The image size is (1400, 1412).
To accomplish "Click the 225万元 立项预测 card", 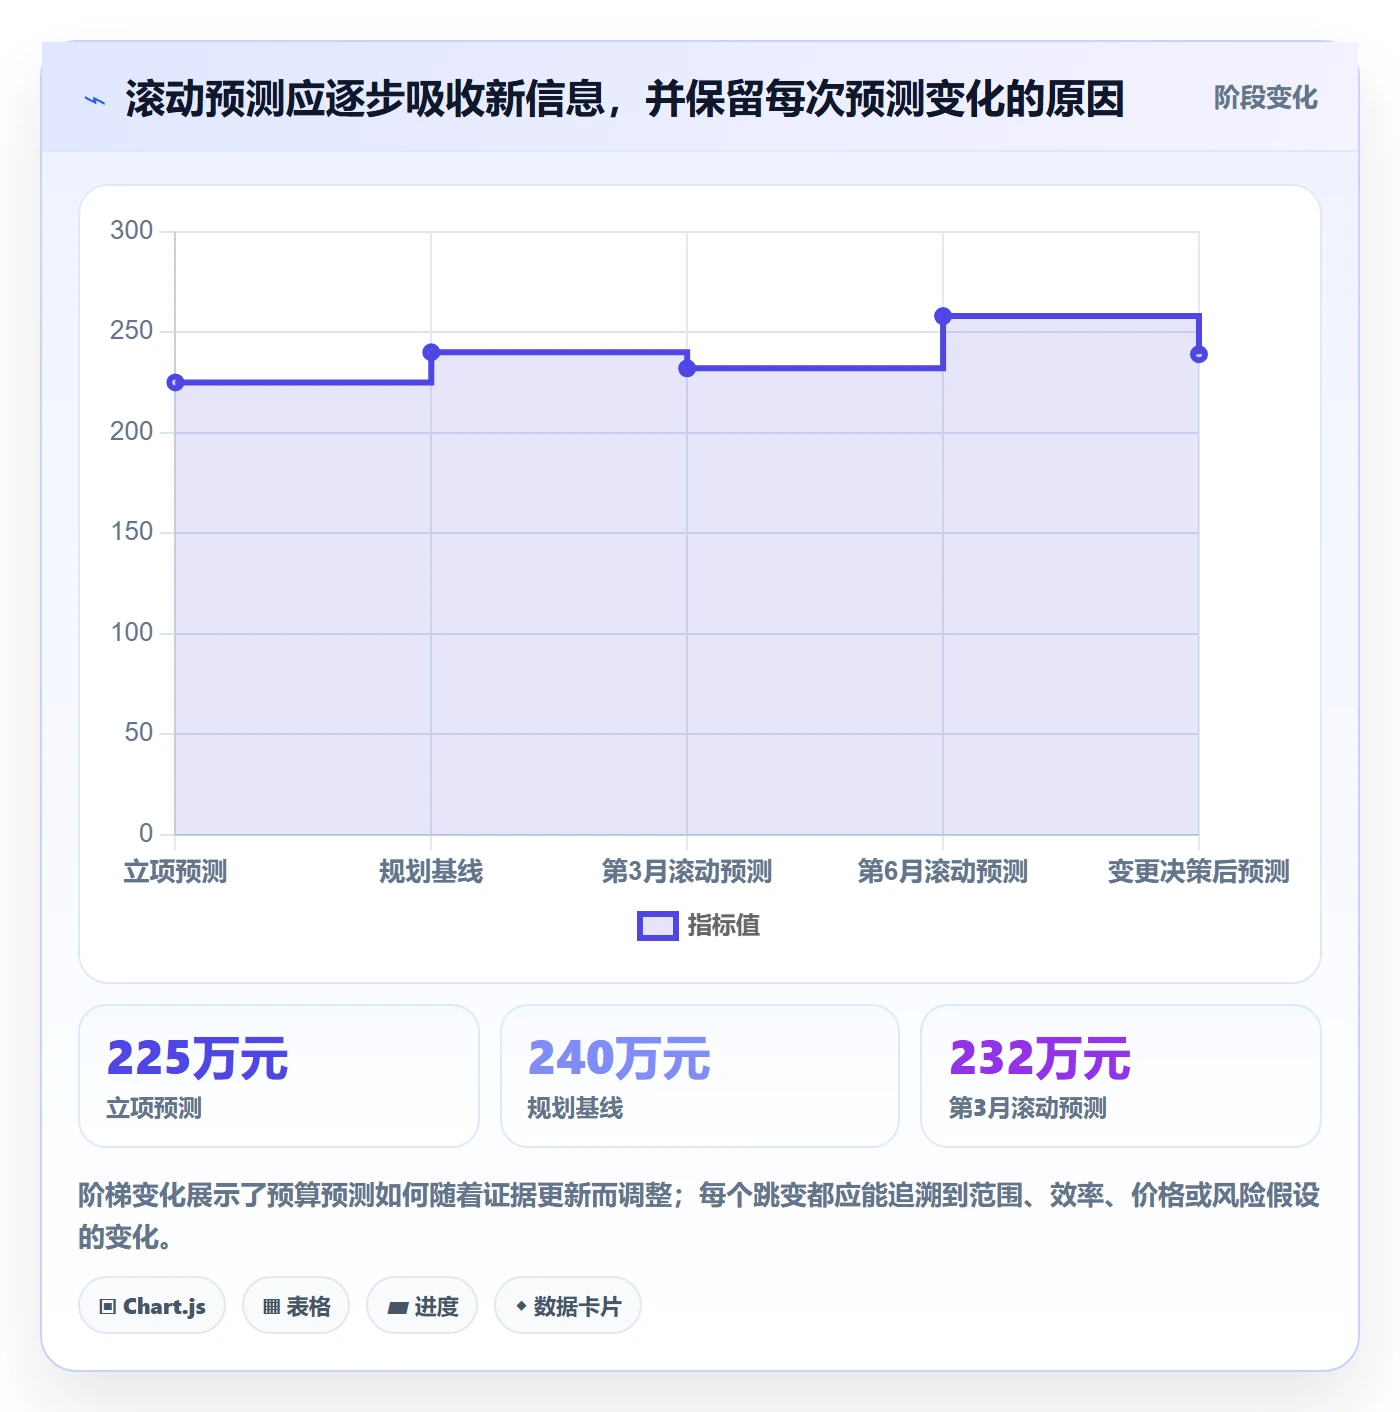I will point(279,1076).
